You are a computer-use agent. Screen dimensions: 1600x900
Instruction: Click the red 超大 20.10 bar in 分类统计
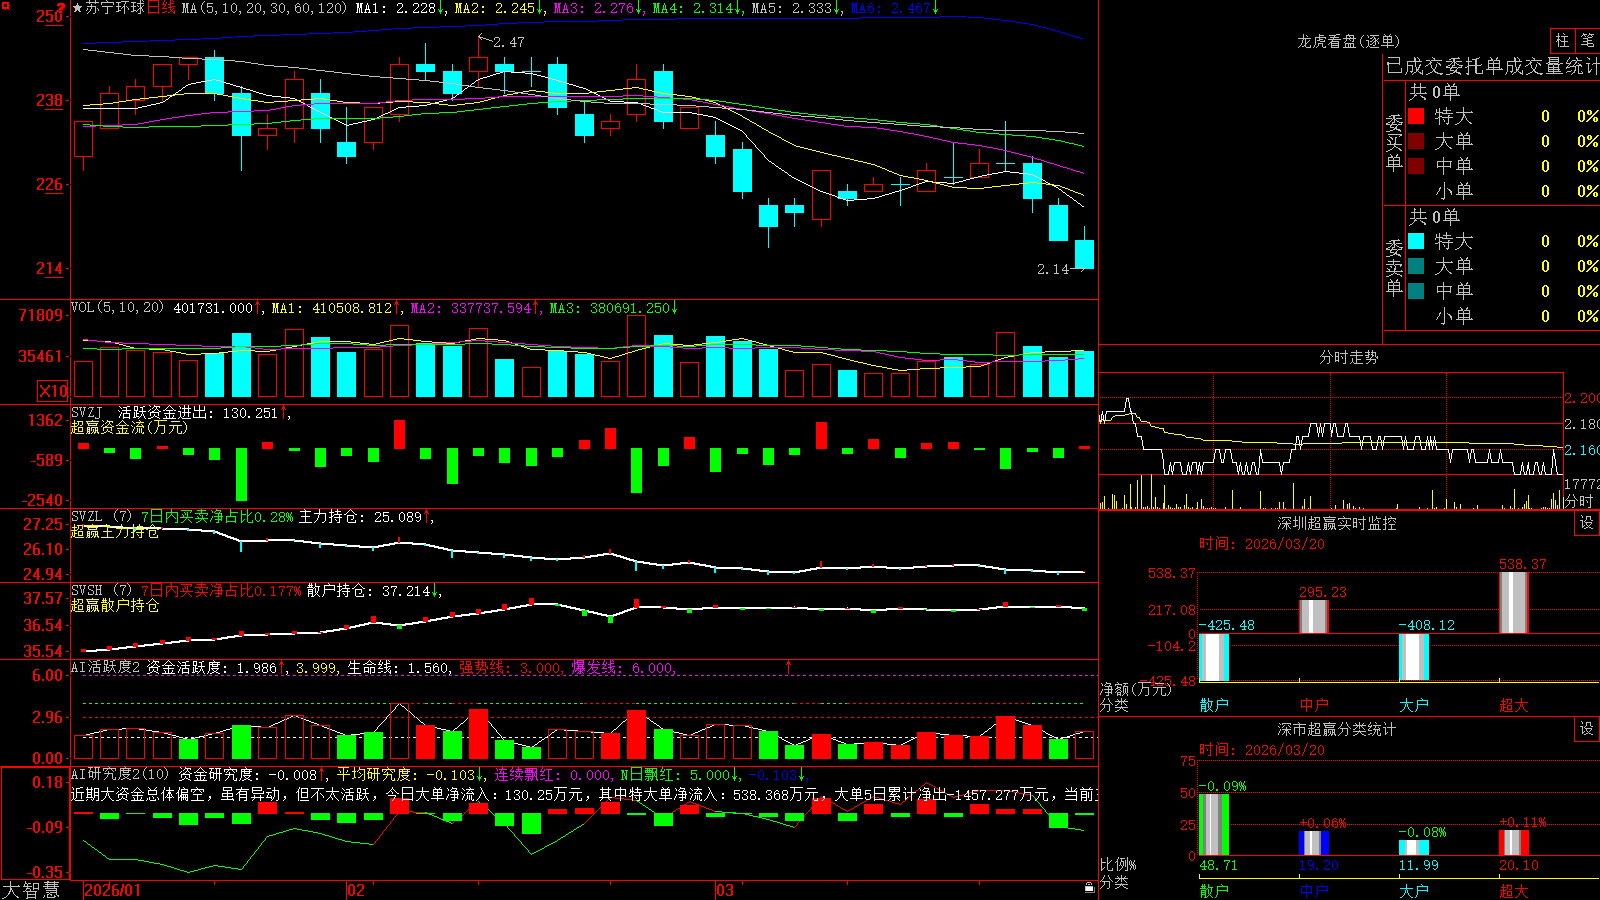[1514, 842]
